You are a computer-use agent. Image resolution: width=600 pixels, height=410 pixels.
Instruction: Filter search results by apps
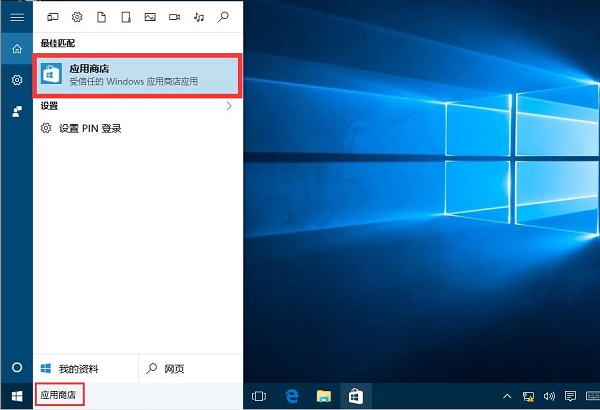(x=52, y=17)
